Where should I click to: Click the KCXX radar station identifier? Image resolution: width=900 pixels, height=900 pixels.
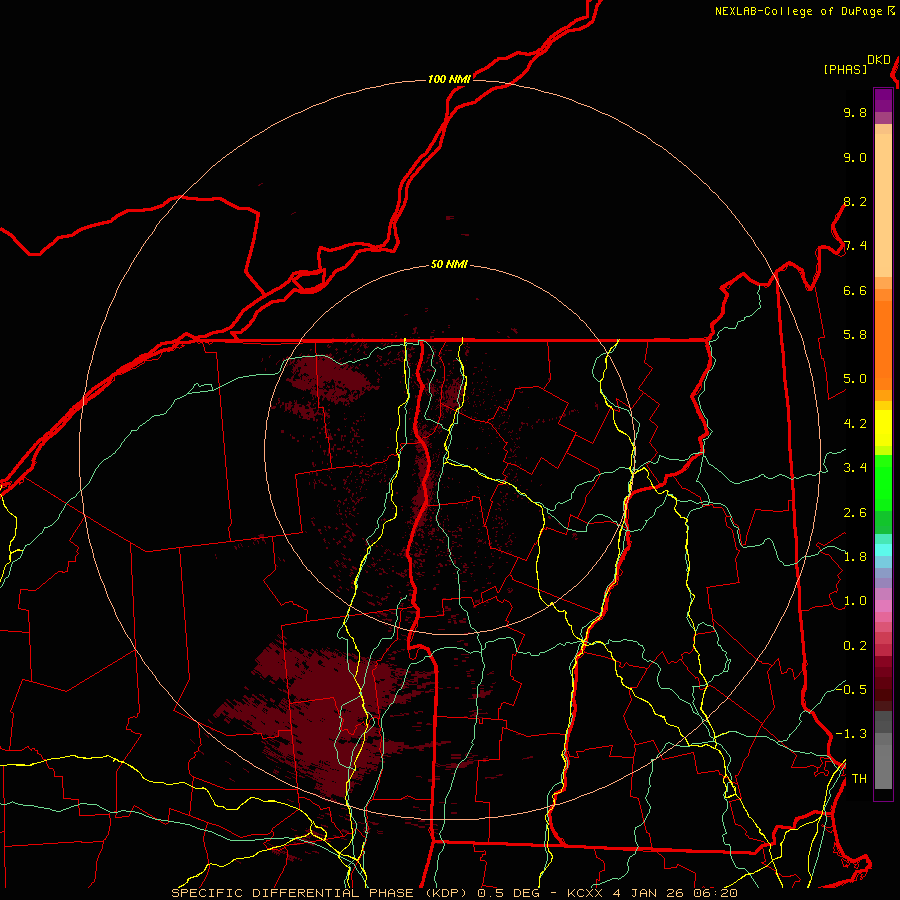point(585,893)
